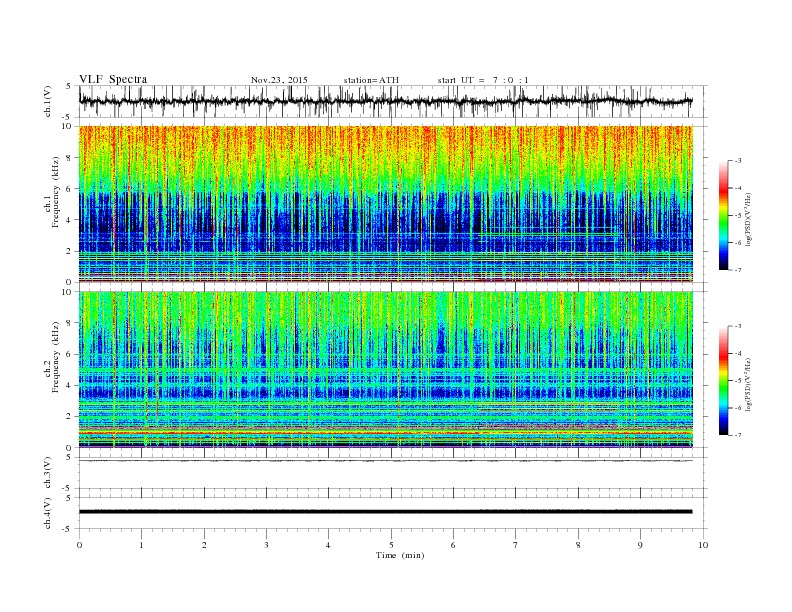Click the time axis tick label "2"
Screen dimensions: 792x612
coord(204,545)
